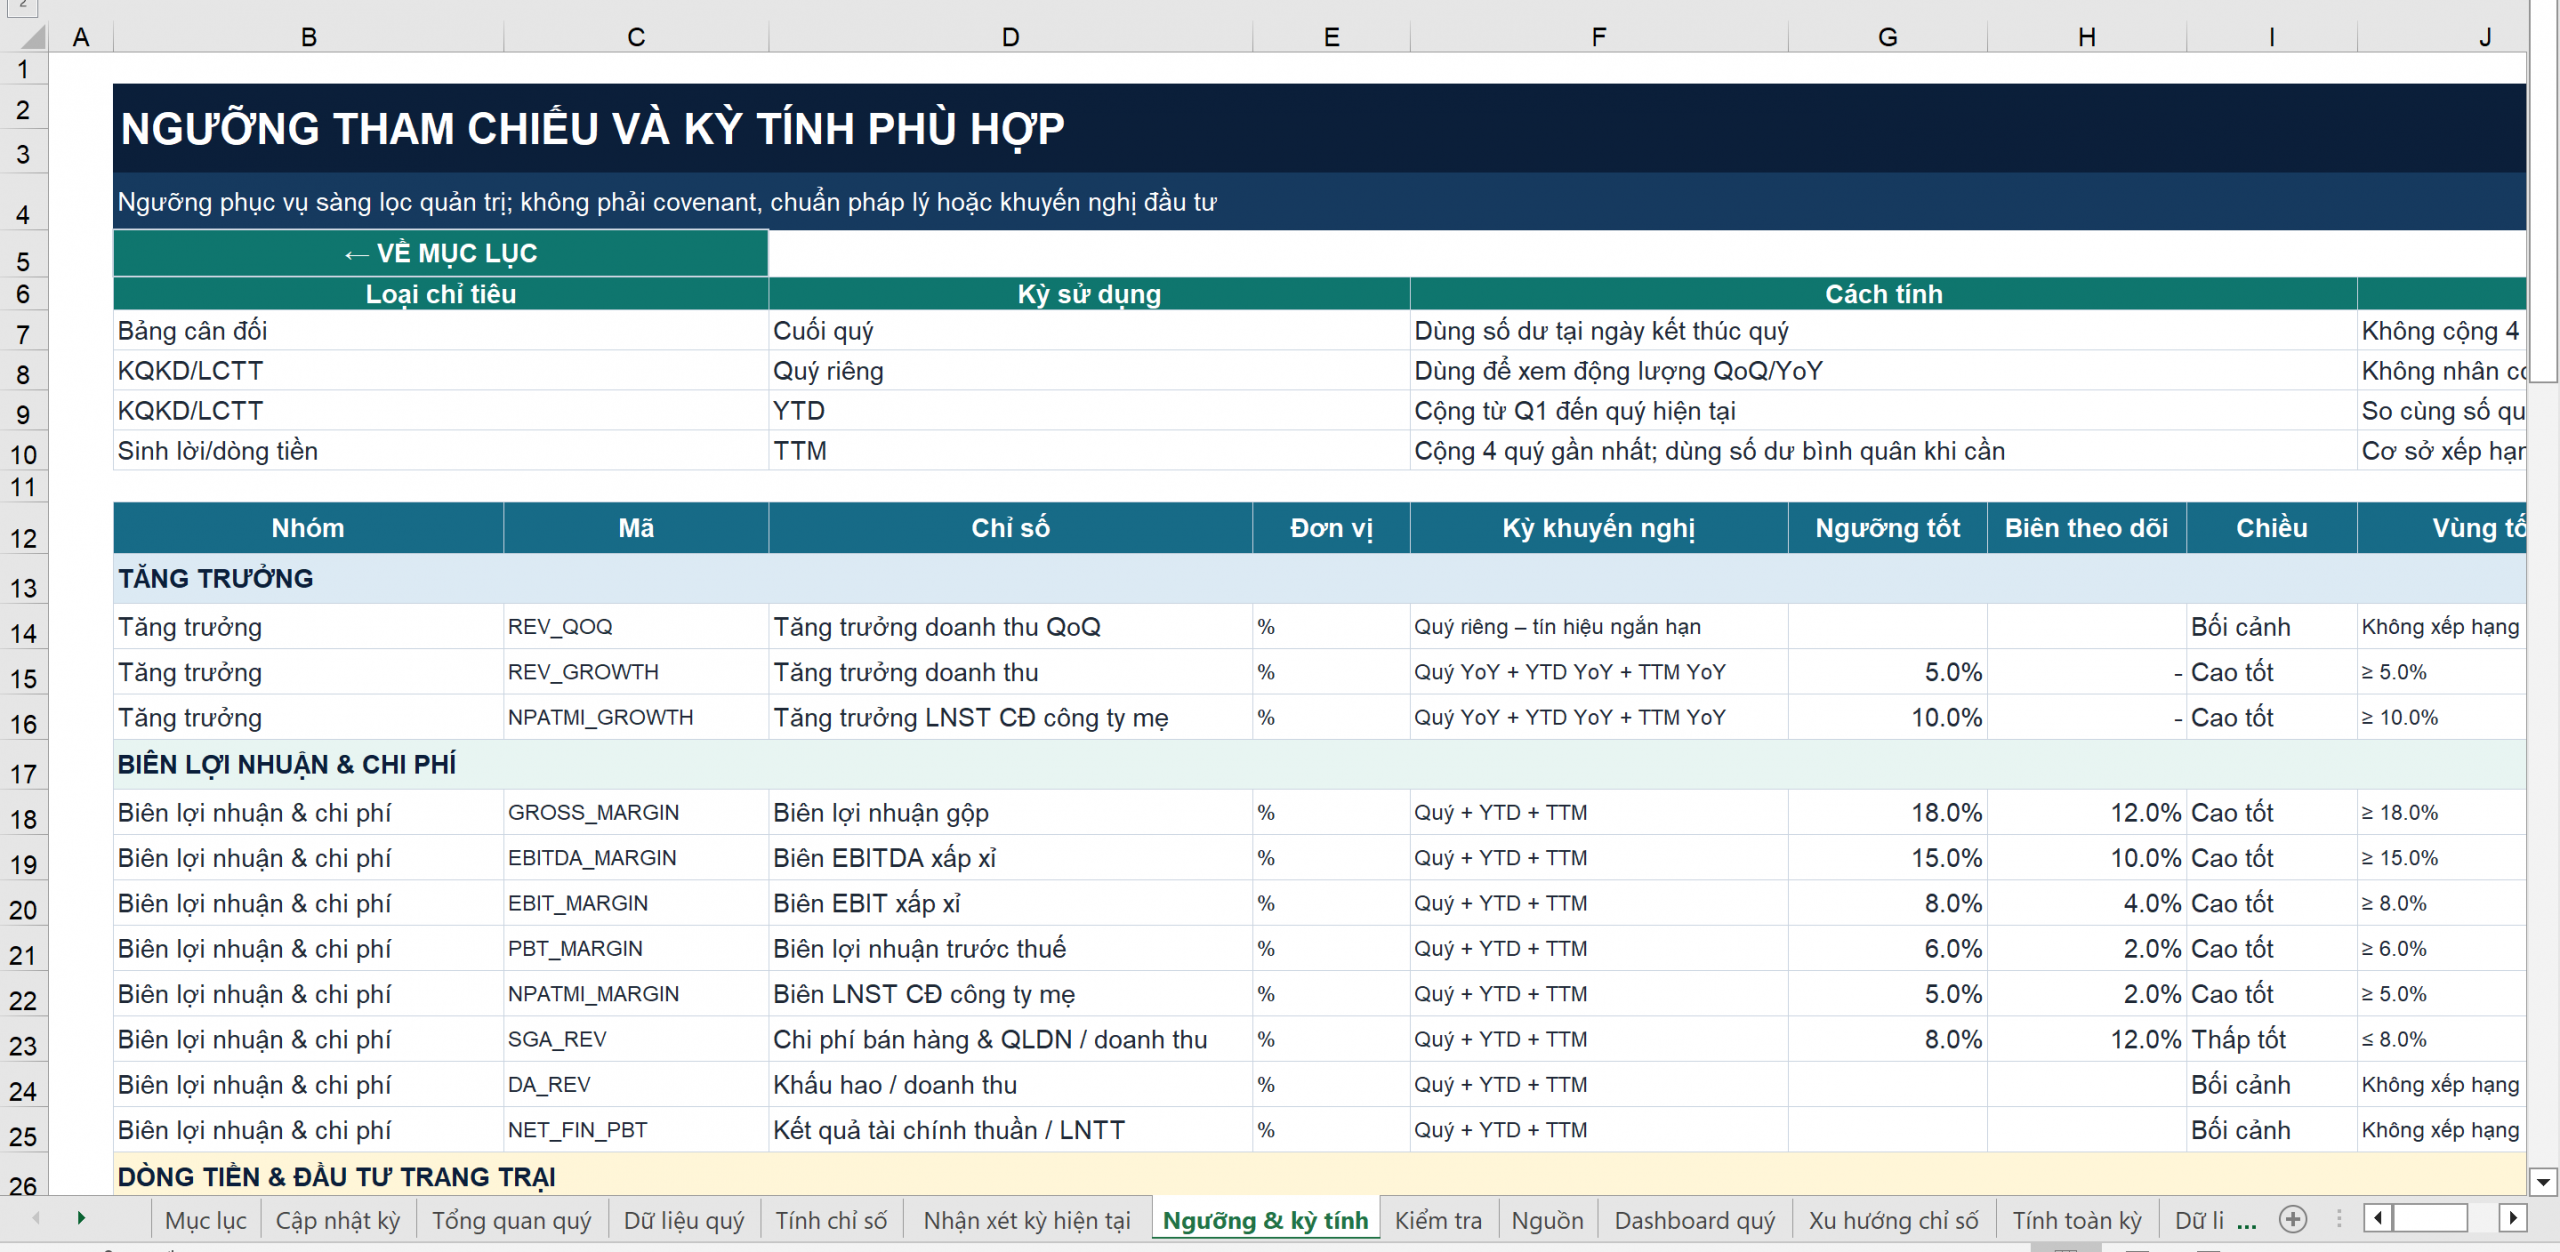Open the Dashboard quý sheet tab
The height and width of the screenshot is (1252, 2560).
(x=1694, y=1220)
